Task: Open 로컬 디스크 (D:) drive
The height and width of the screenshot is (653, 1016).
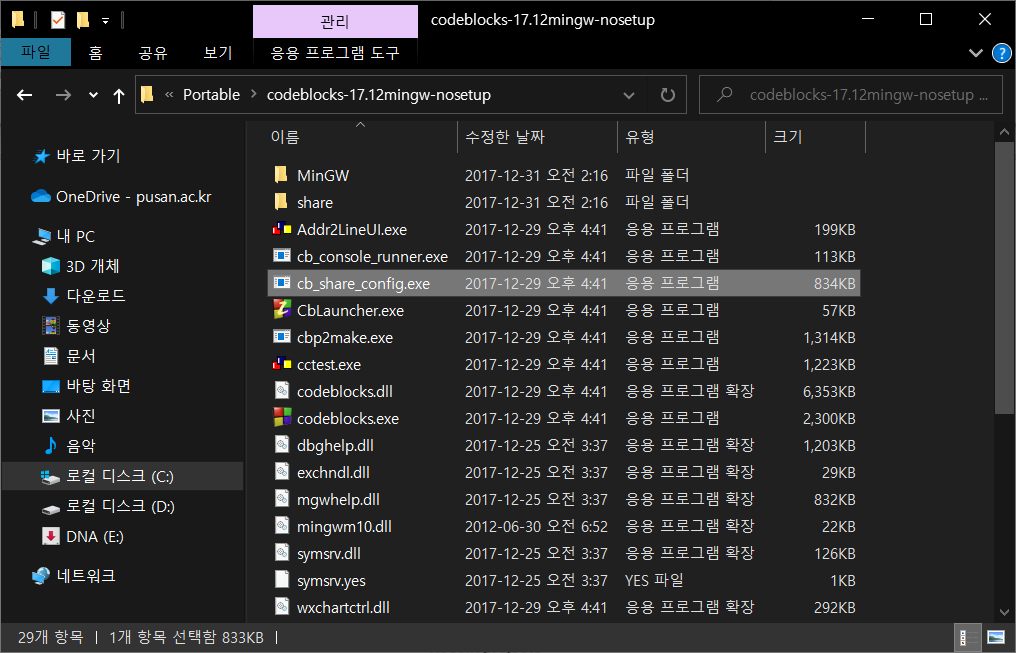Action: [x=108, y=506]
